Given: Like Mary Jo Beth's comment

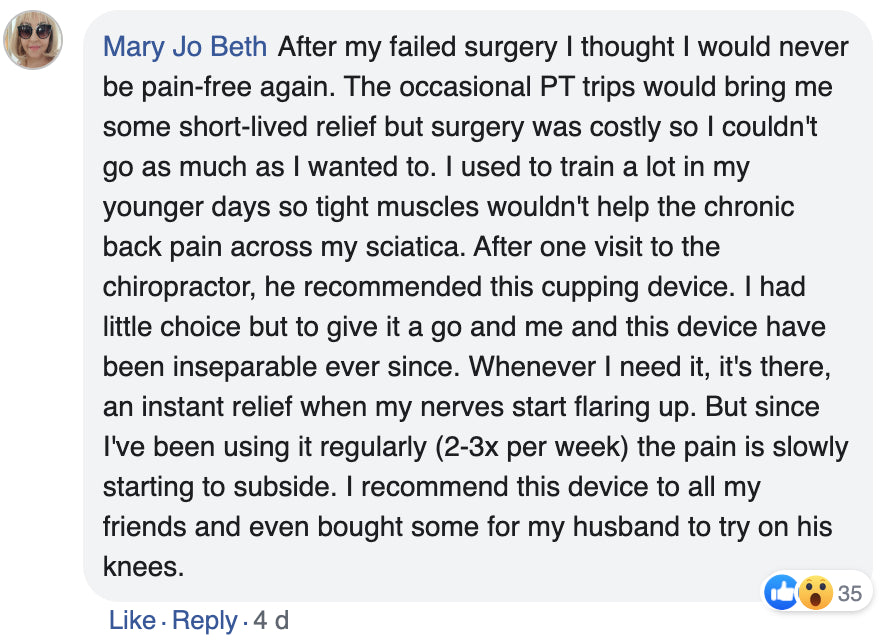Looking at the screenshot, I should coord(132,620).
